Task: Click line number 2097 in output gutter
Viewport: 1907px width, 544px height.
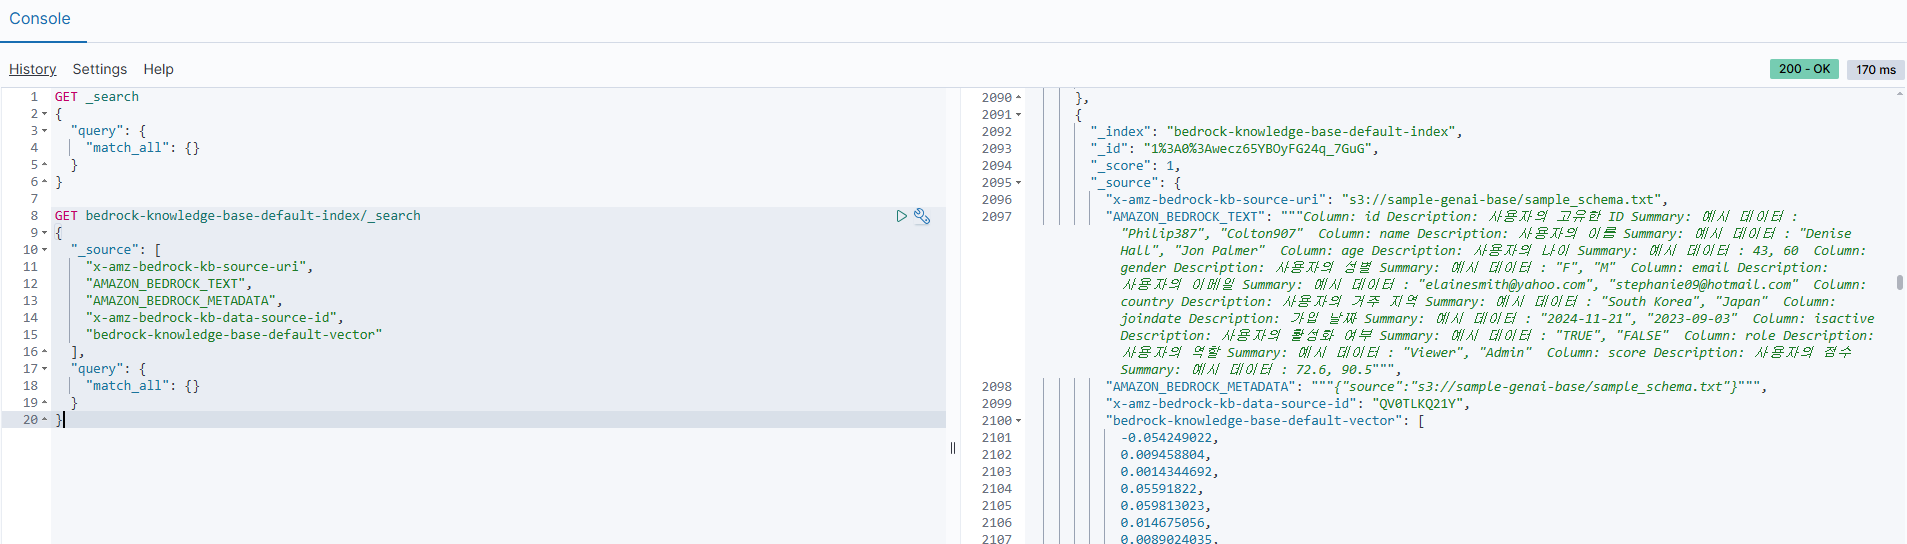Action: 996,217
